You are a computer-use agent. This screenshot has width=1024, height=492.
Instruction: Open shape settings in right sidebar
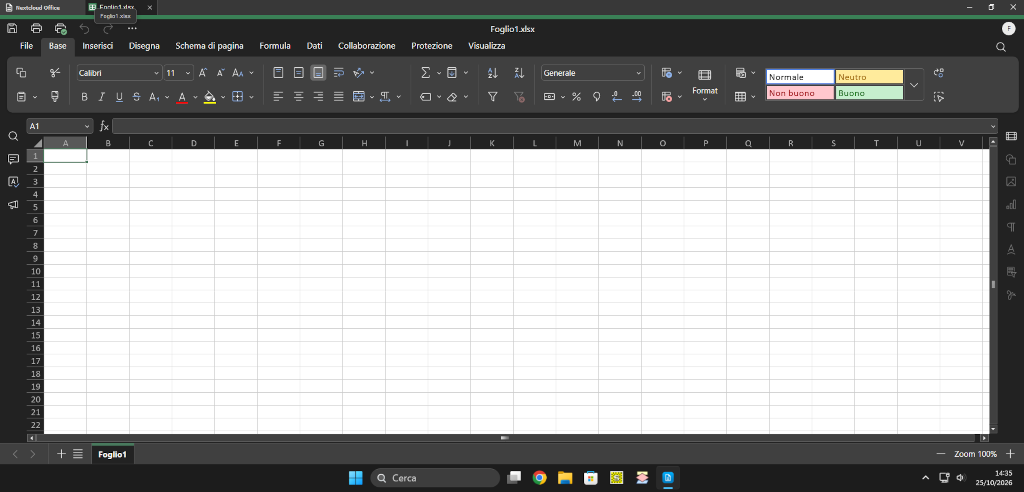pyautogui.click(x=1011, y=159)
